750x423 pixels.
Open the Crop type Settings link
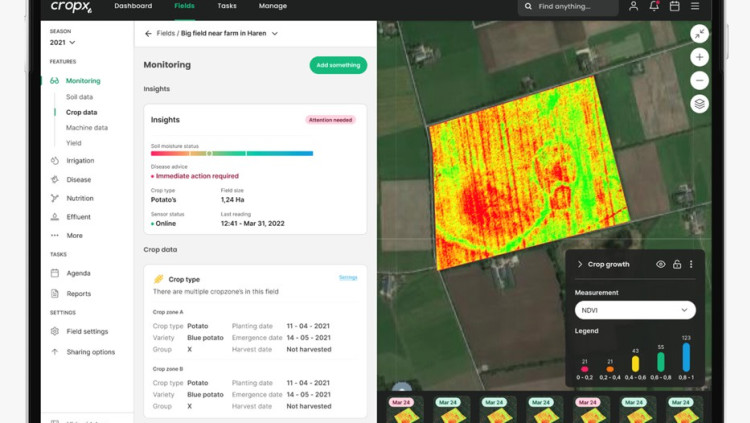click(348, 278)
